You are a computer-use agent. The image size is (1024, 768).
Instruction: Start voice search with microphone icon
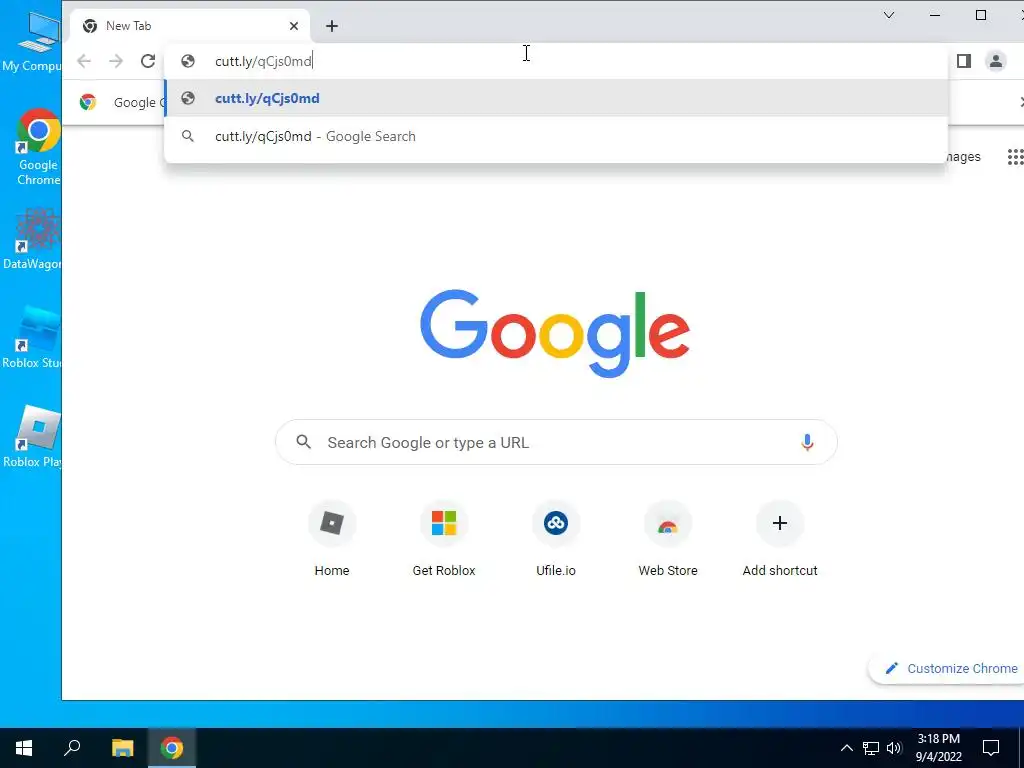(807, 442)
